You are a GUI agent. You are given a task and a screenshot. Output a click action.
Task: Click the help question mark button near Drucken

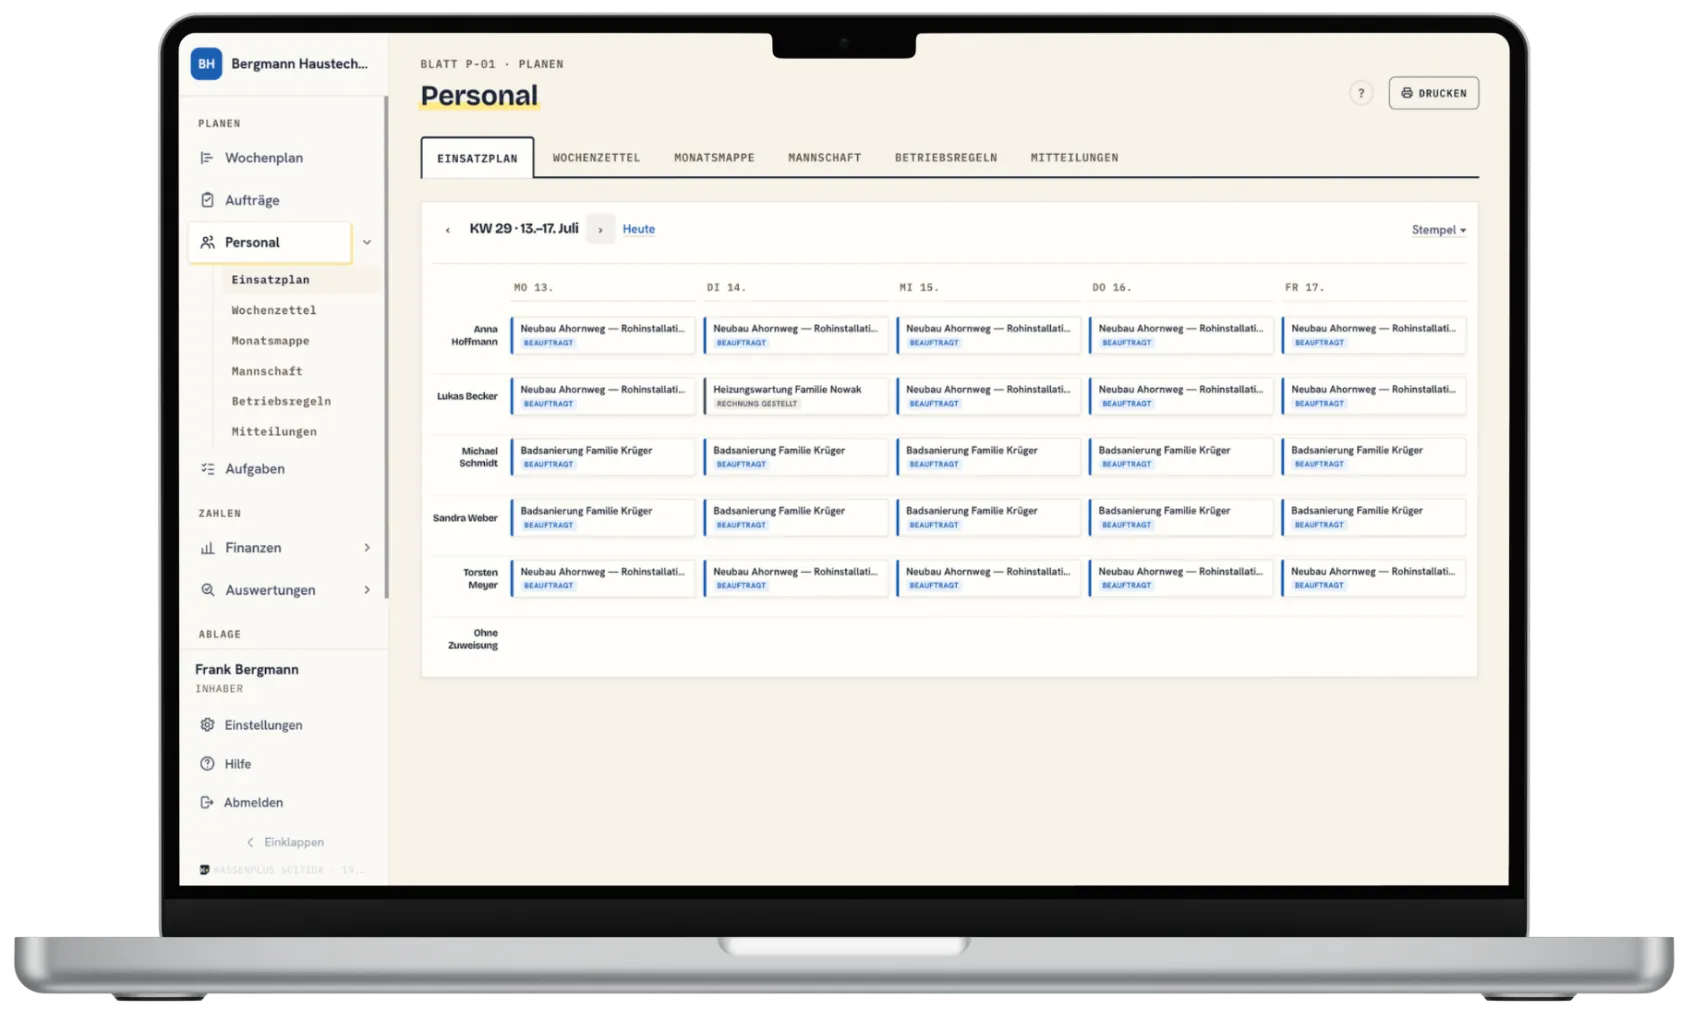pyautogui.click(x=1361, y=93)
